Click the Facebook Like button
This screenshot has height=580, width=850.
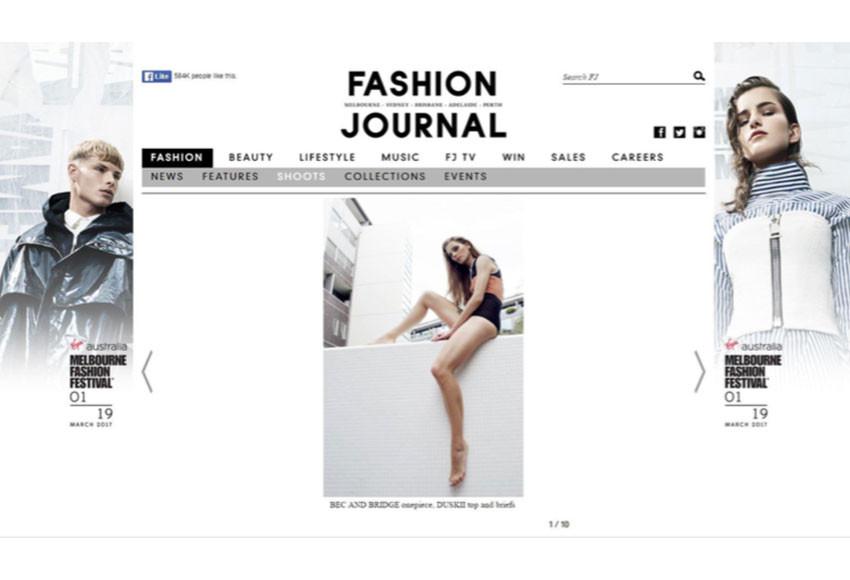(x=157, y=76)
